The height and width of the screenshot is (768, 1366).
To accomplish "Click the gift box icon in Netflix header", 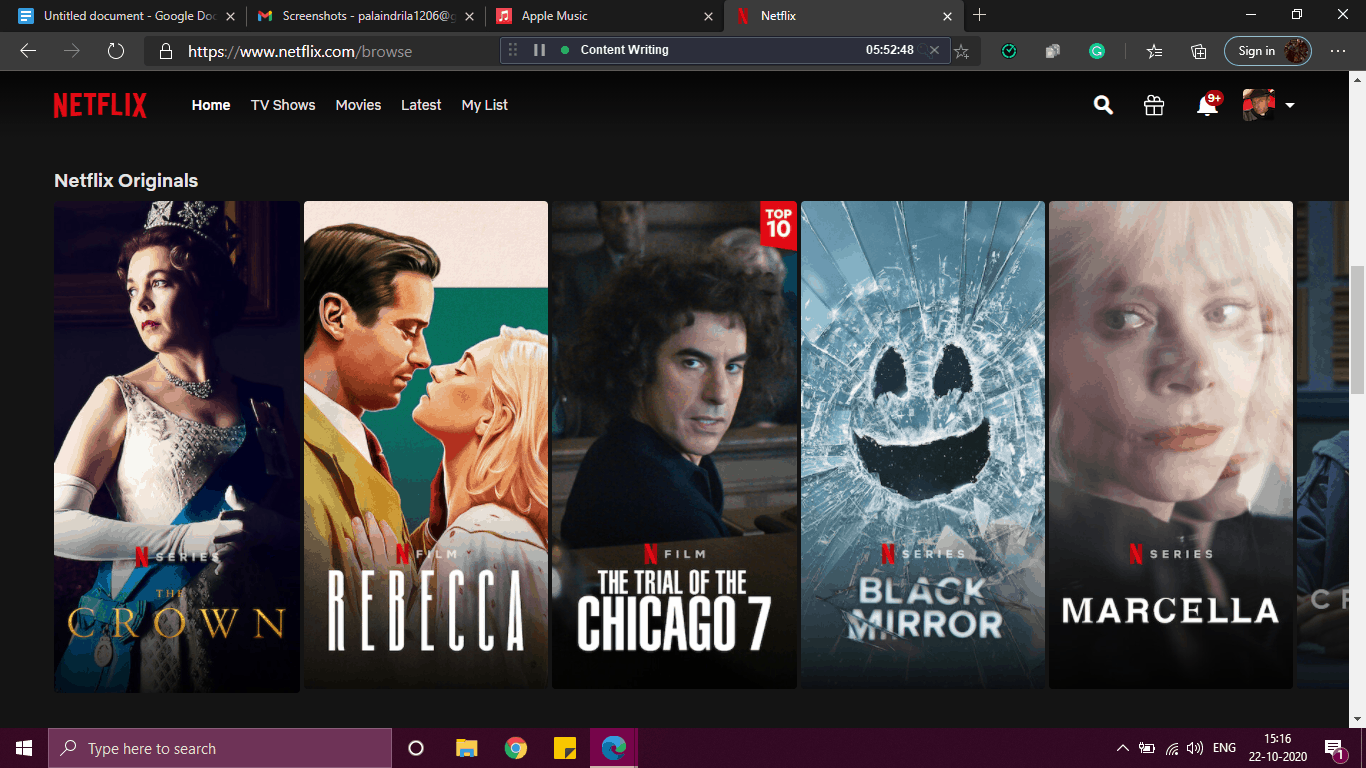I will pyautogui.click(x=1154, y=105).
